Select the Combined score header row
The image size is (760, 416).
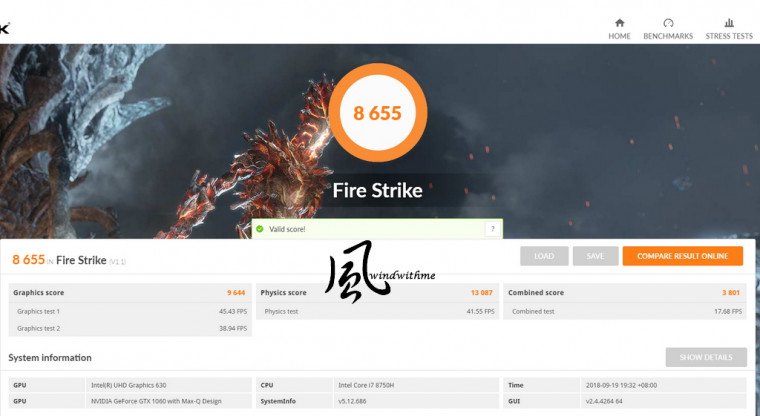tap(625, 293)
